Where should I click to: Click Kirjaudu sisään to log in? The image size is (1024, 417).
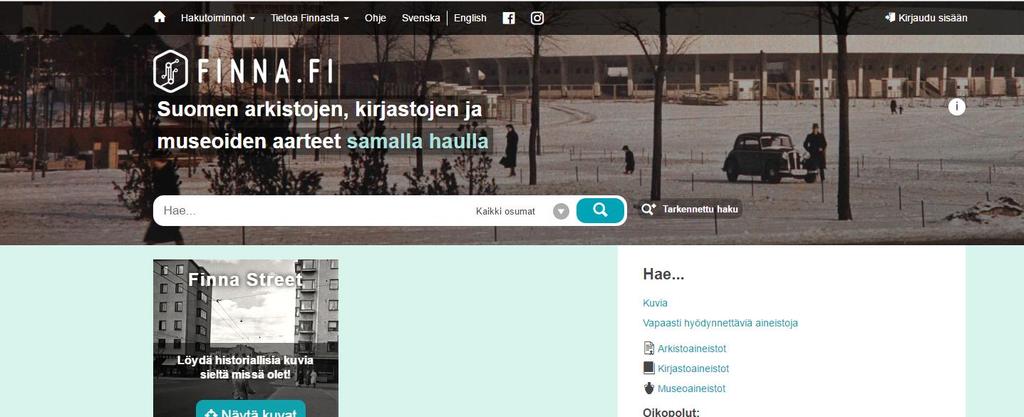tap(926, 18)
